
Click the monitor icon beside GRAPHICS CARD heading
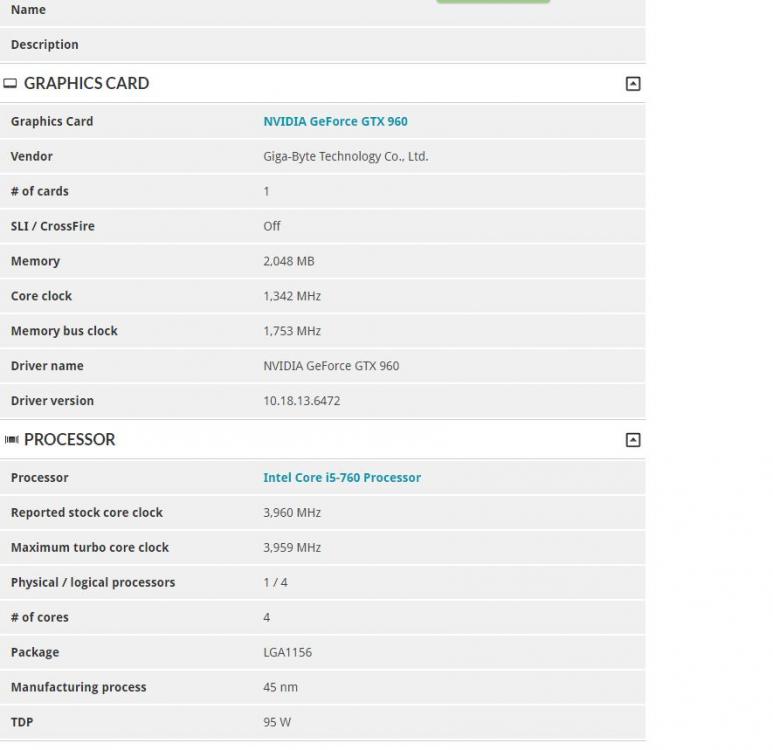11,84
